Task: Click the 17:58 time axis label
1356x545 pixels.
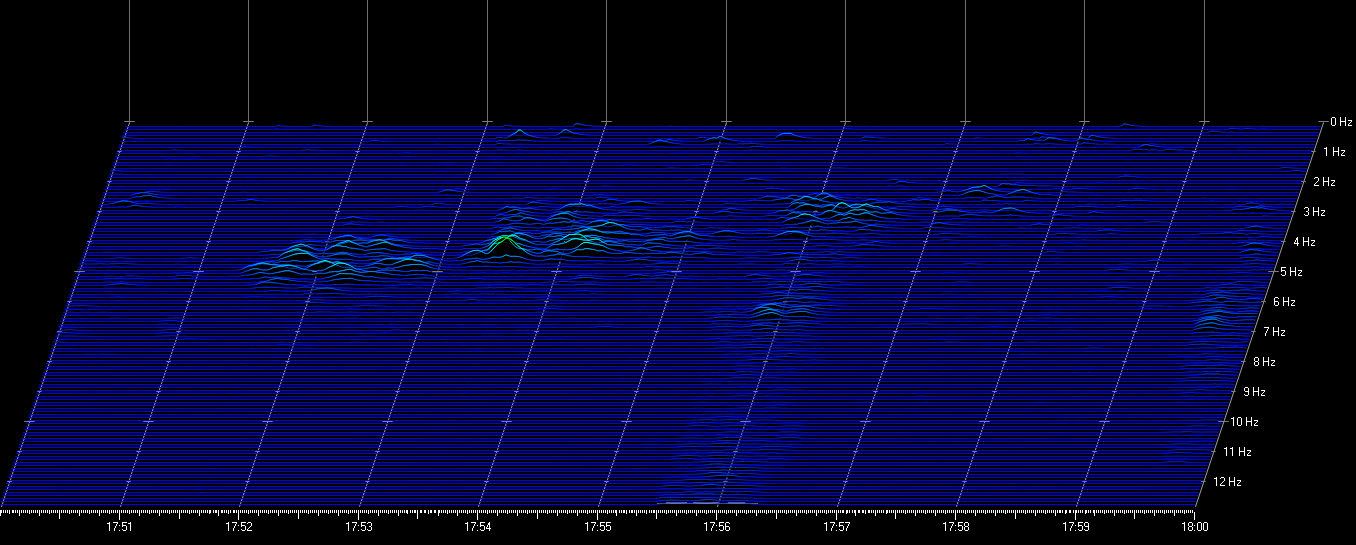Action: (957, 526)
